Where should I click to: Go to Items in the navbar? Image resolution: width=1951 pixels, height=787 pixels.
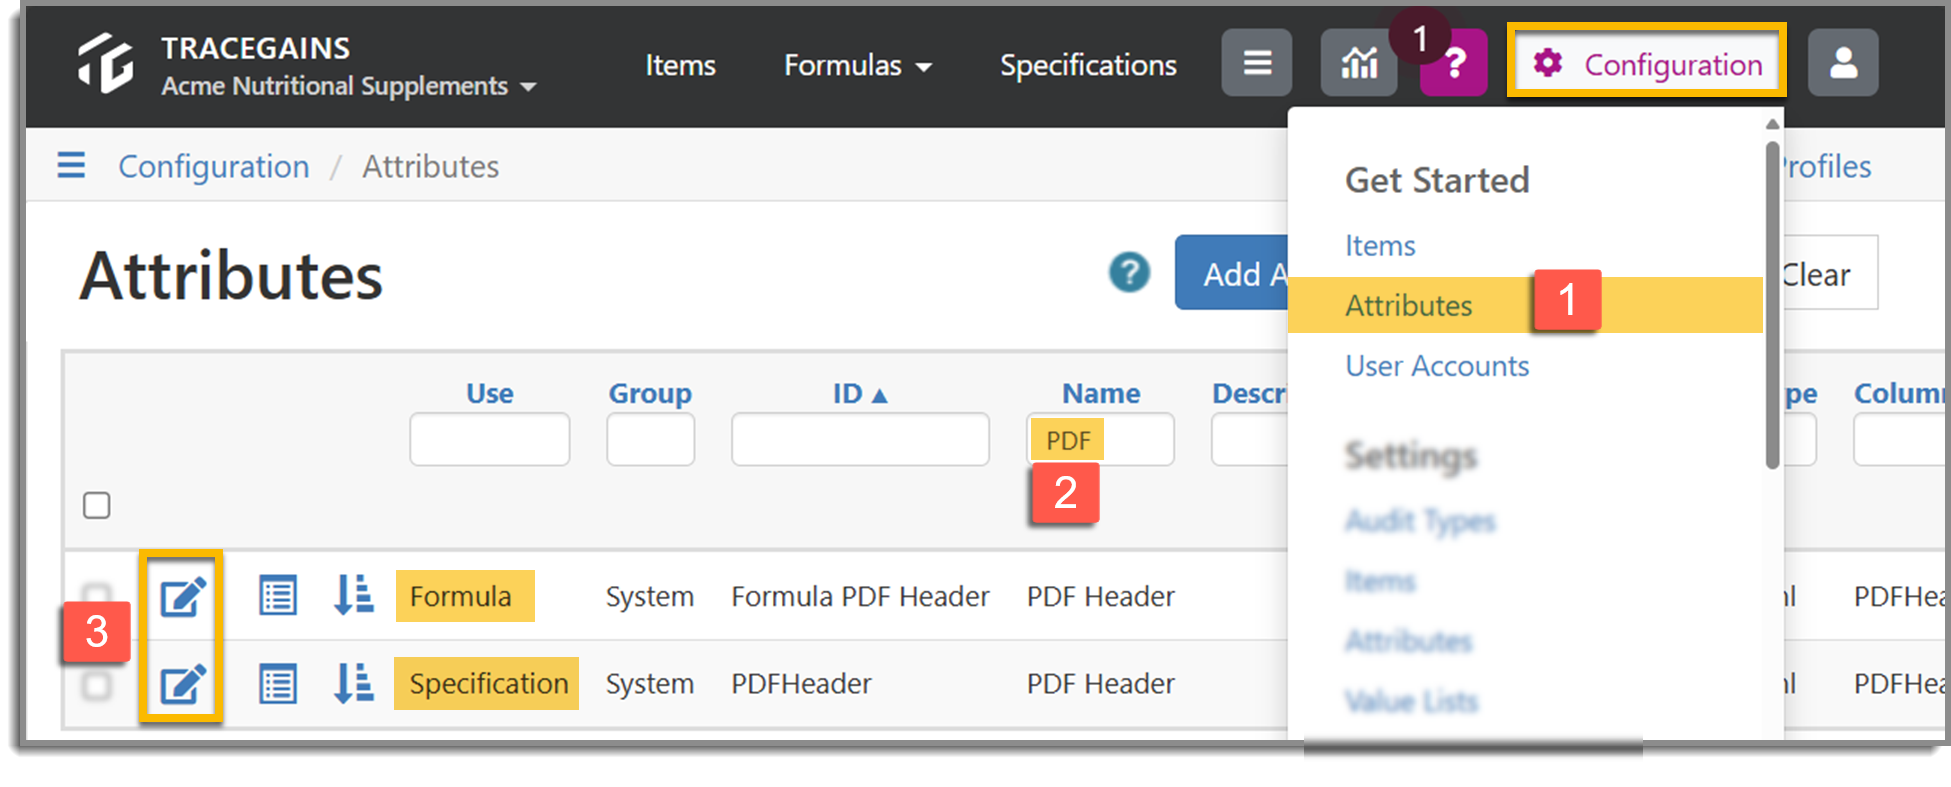click(680, 65)
